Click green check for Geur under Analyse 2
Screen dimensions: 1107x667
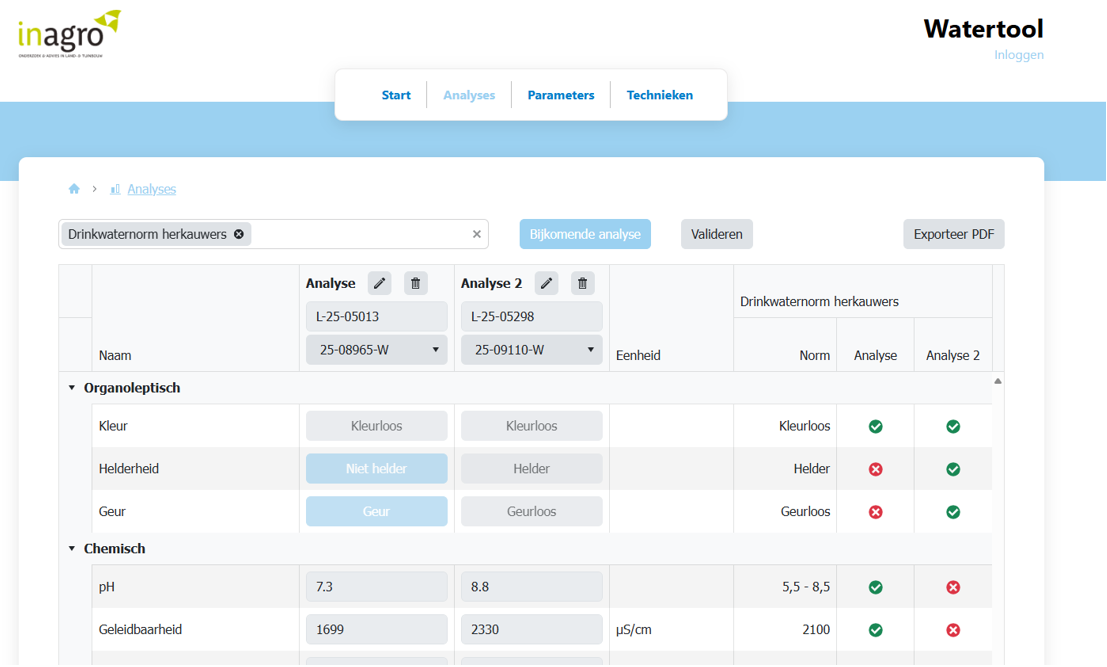(953, 512)
